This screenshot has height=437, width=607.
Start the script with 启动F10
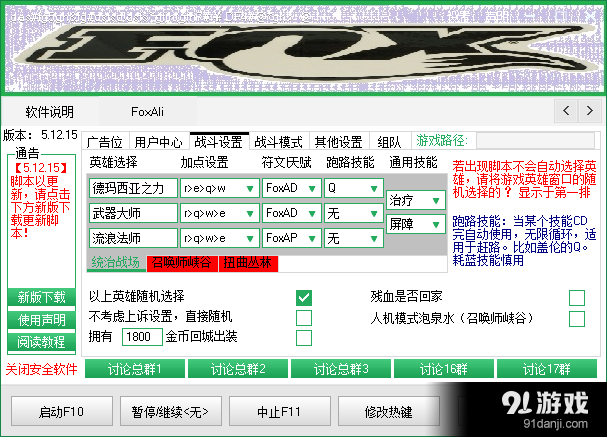click(x=62, y=411)
